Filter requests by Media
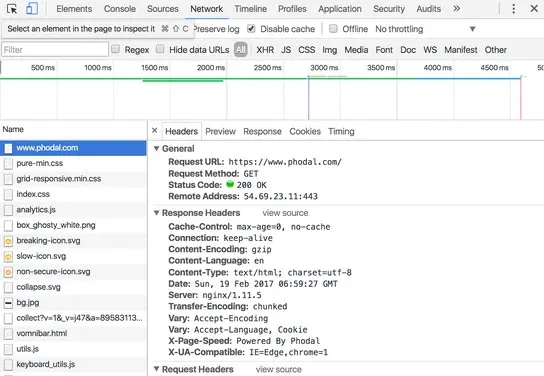The width and height of the screenshot is (544, 376). [x=356, y=50]
